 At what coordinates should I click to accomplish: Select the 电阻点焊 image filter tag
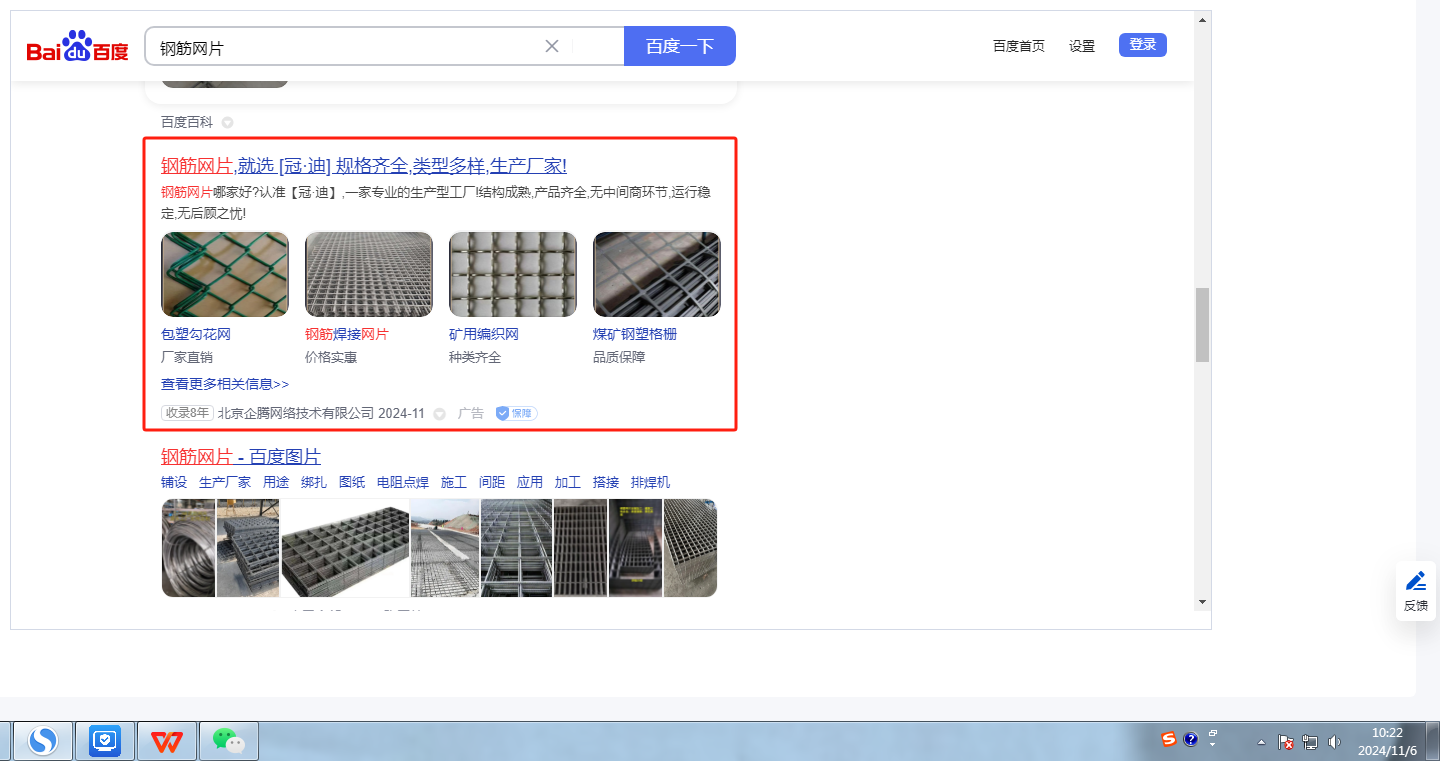(403, 482)
